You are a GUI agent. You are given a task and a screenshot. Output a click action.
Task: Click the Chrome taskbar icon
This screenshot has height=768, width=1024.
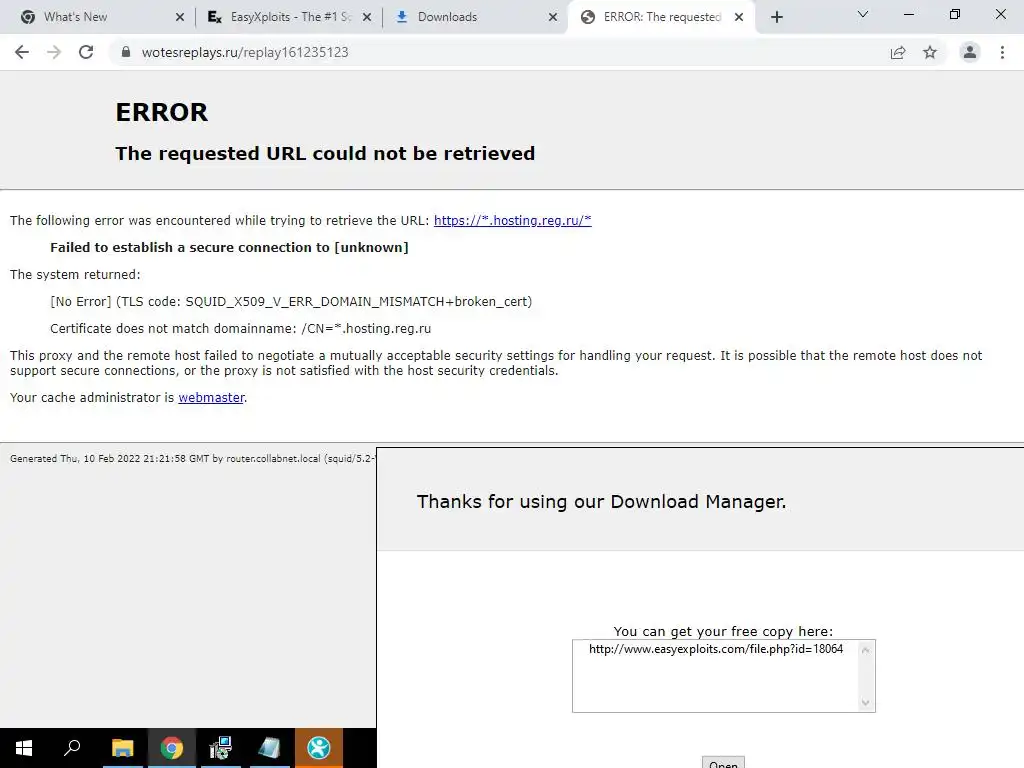tap(172, 748)
